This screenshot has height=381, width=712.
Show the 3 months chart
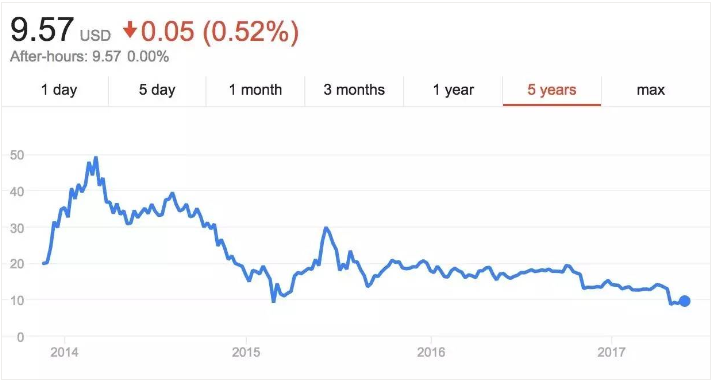pyautogui.click(x=354, y=90)
